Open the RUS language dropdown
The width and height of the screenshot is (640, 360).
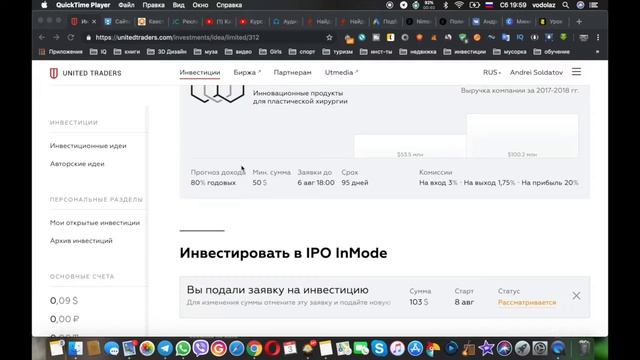[x=492, y=72]
